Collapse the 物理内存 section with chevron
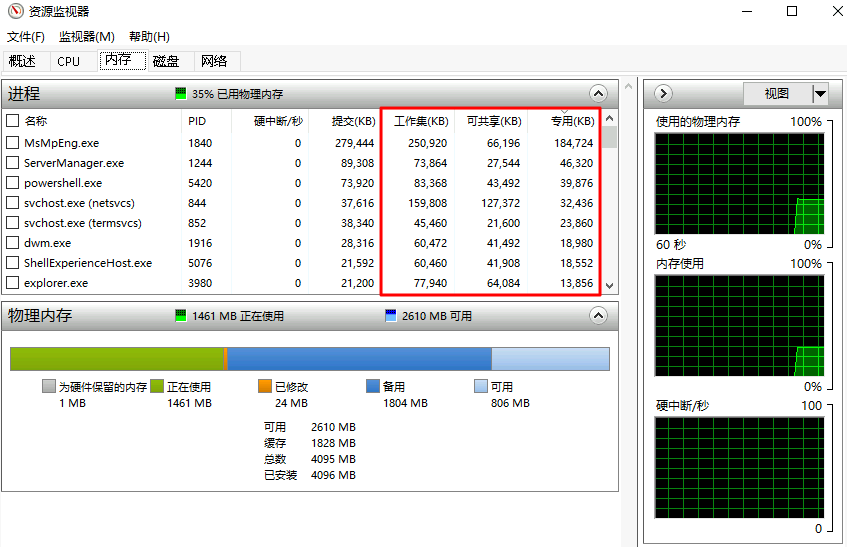 598,315
